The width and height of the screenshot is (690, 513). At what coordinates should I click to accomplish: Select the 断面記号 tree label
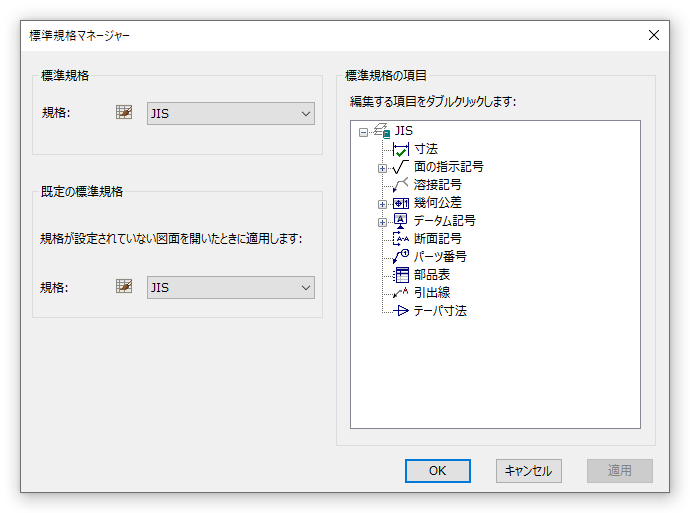437,239
